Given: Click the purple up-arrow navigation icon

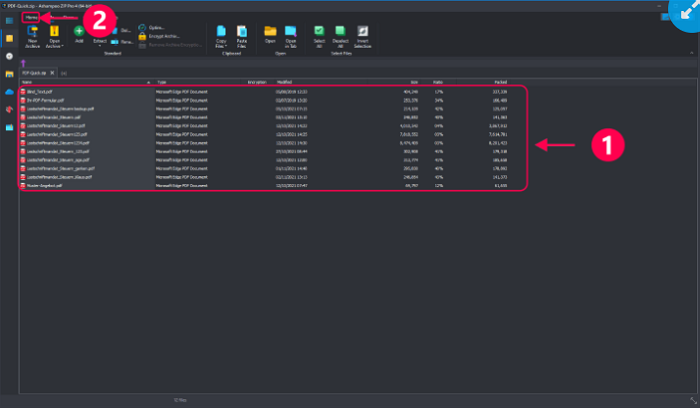Looking at the screenshot, I should click(x=23, y=63).
